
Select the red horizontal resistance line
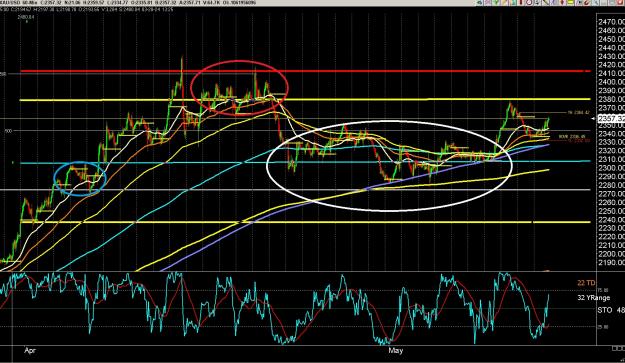(305, 71)
